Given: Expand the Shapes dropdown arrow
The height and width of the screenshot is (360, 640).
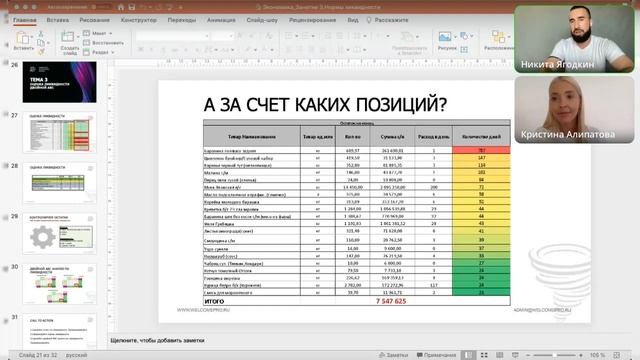Looking at the screenshot, I should (x=471, y=36).
